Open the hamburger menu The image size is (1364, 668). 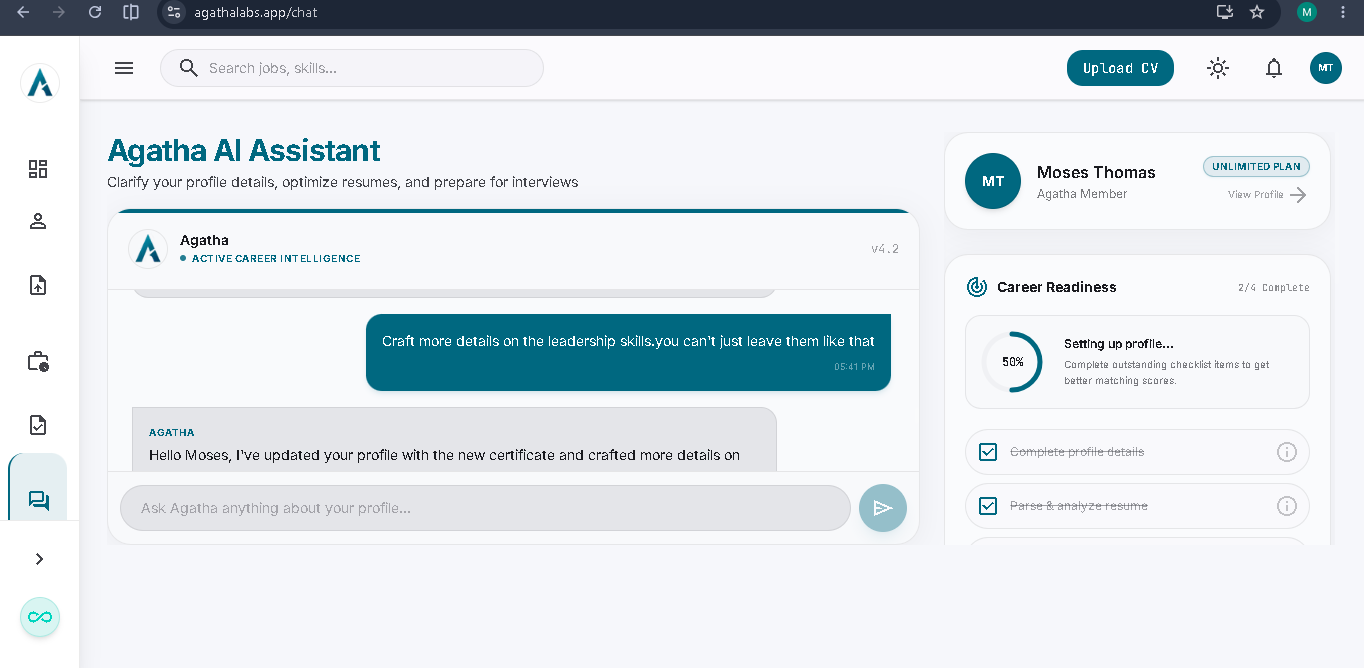point(124,68)
